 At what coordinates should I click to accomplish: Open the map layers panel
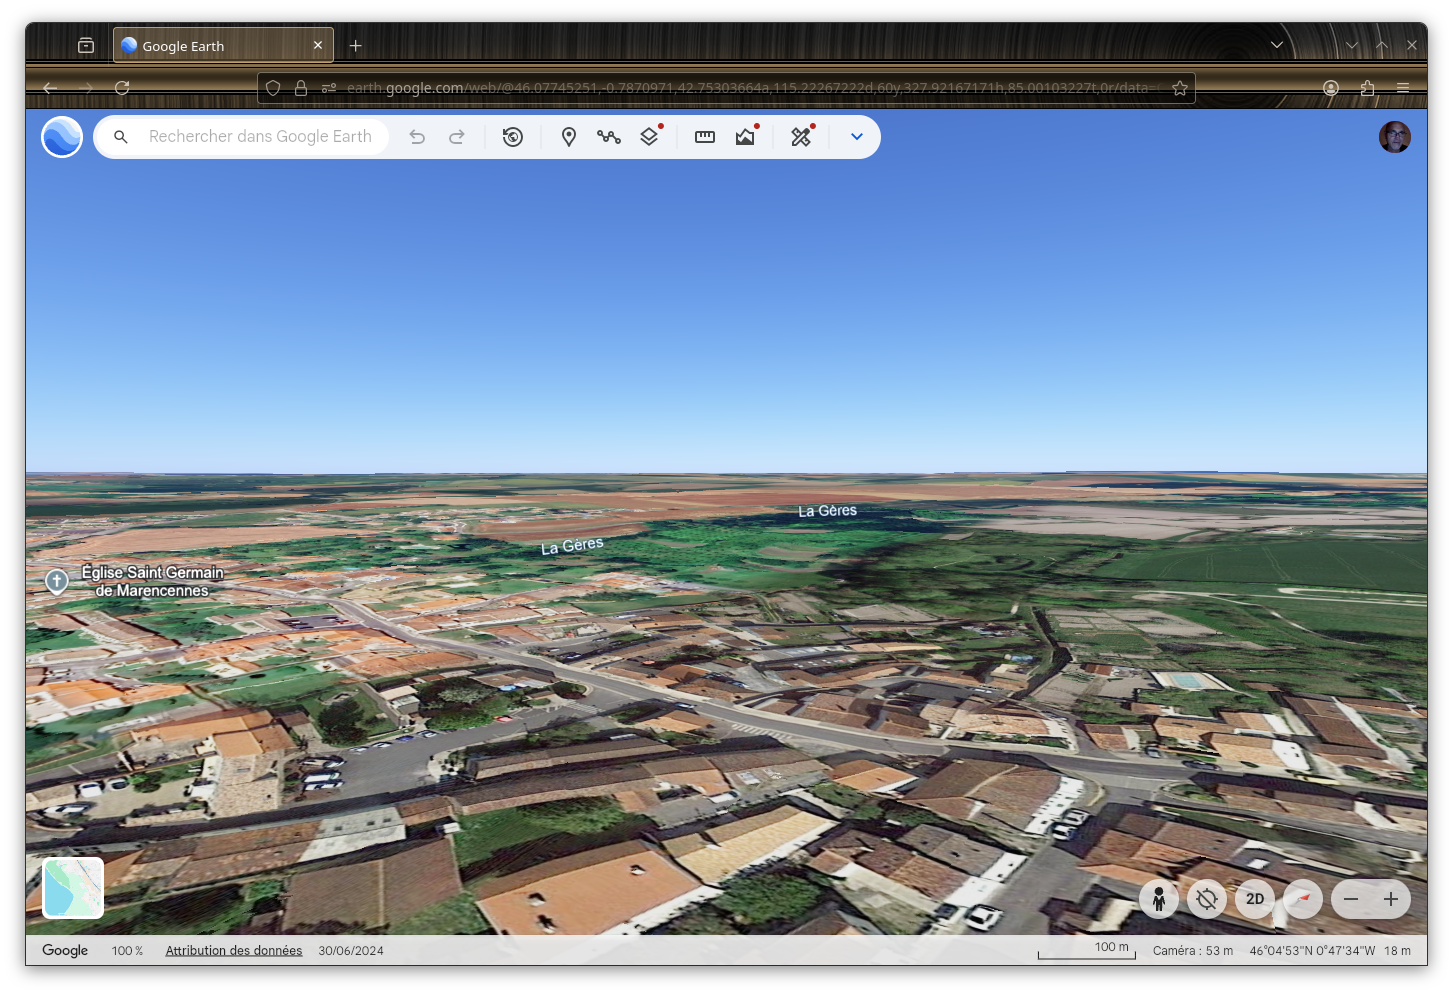tap(649, 137)
